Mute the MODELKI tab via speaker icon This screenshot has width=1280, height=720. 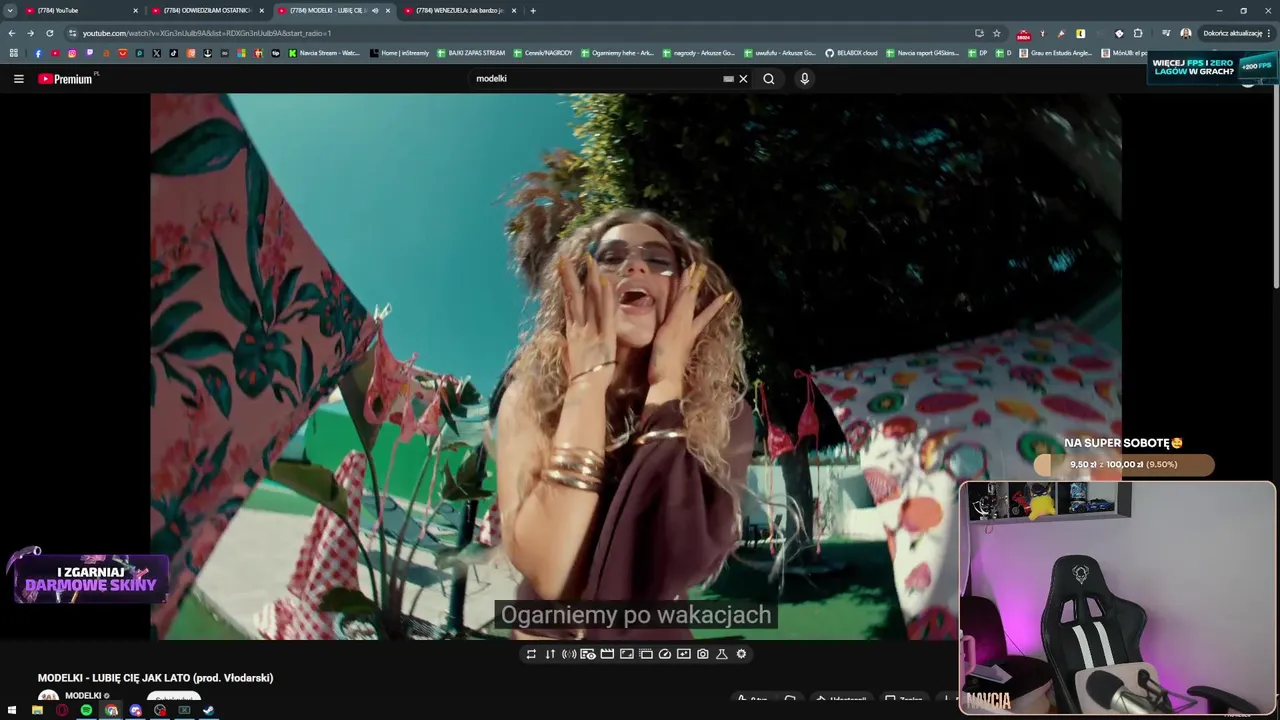pyautogui.click(x=375, y=10)
